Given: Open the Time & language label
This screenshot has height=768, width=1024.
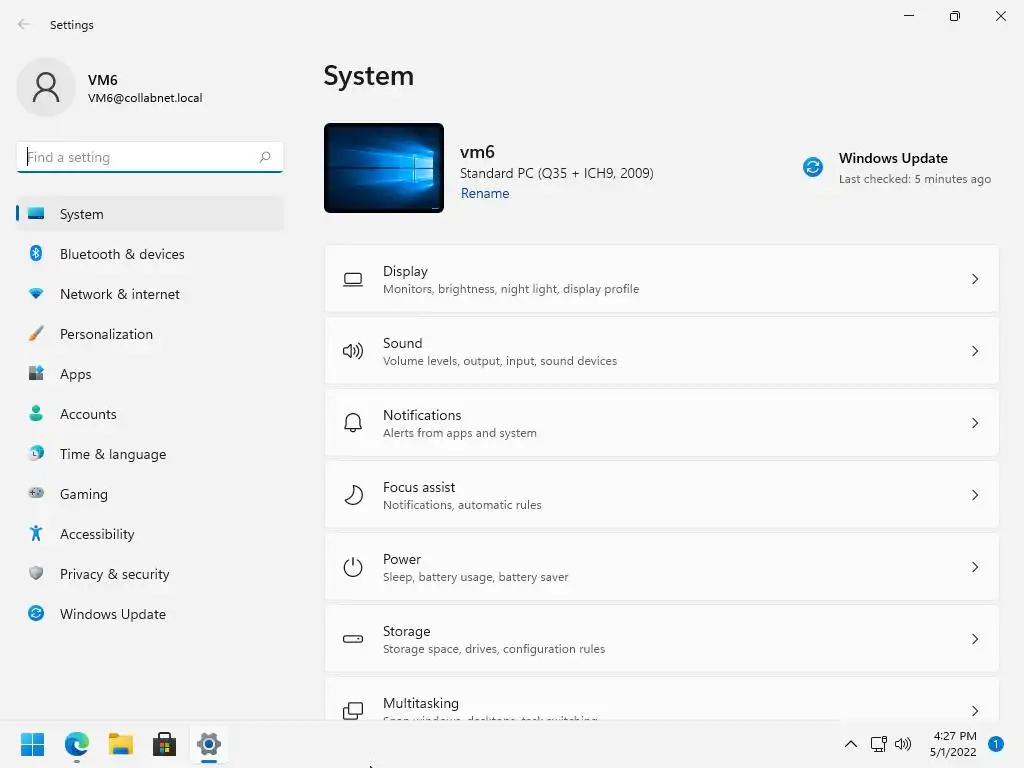Looking at the screenshot, I should click(x=113, y=454).
